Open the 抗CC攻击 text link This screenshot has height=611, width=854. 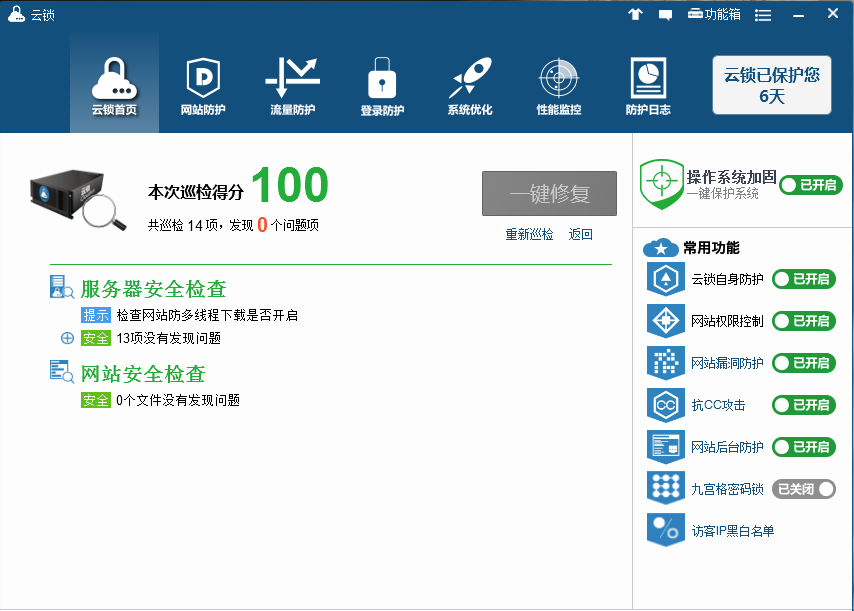point(718,405)
